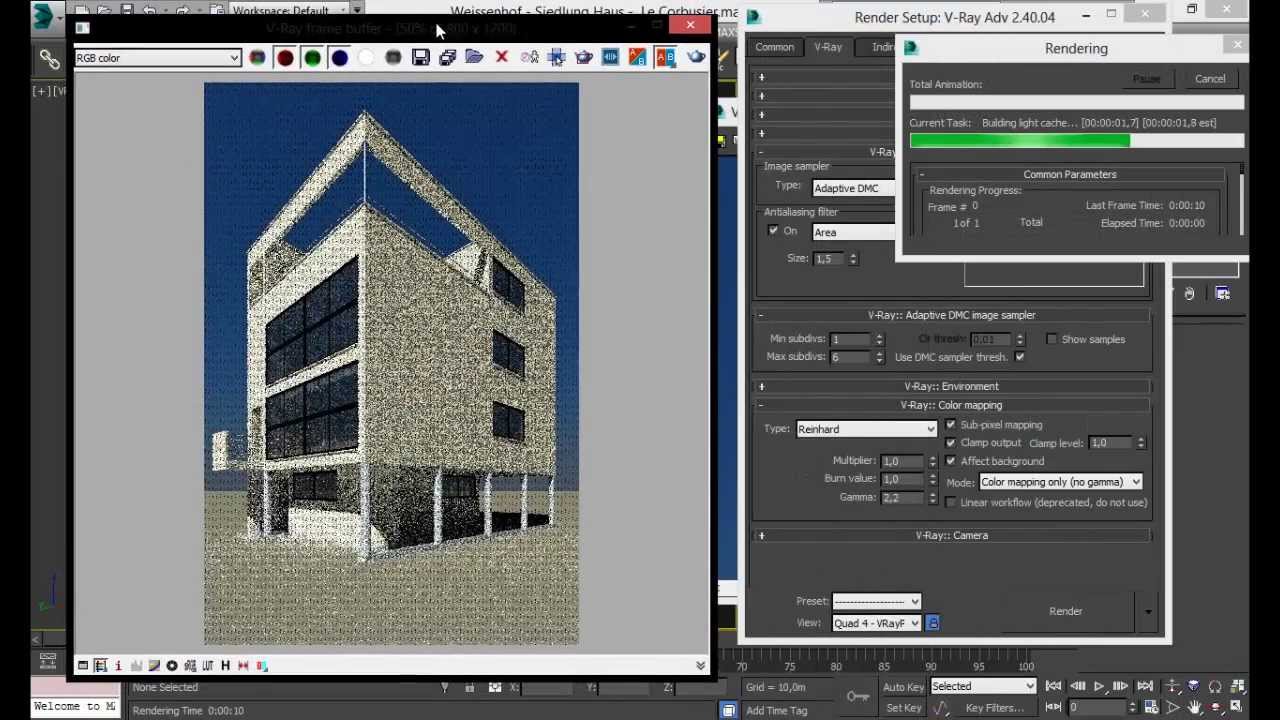Viewport: 1280px width, 720px height.
Task: Click the Burn value field
Action: tap(903, 479)
